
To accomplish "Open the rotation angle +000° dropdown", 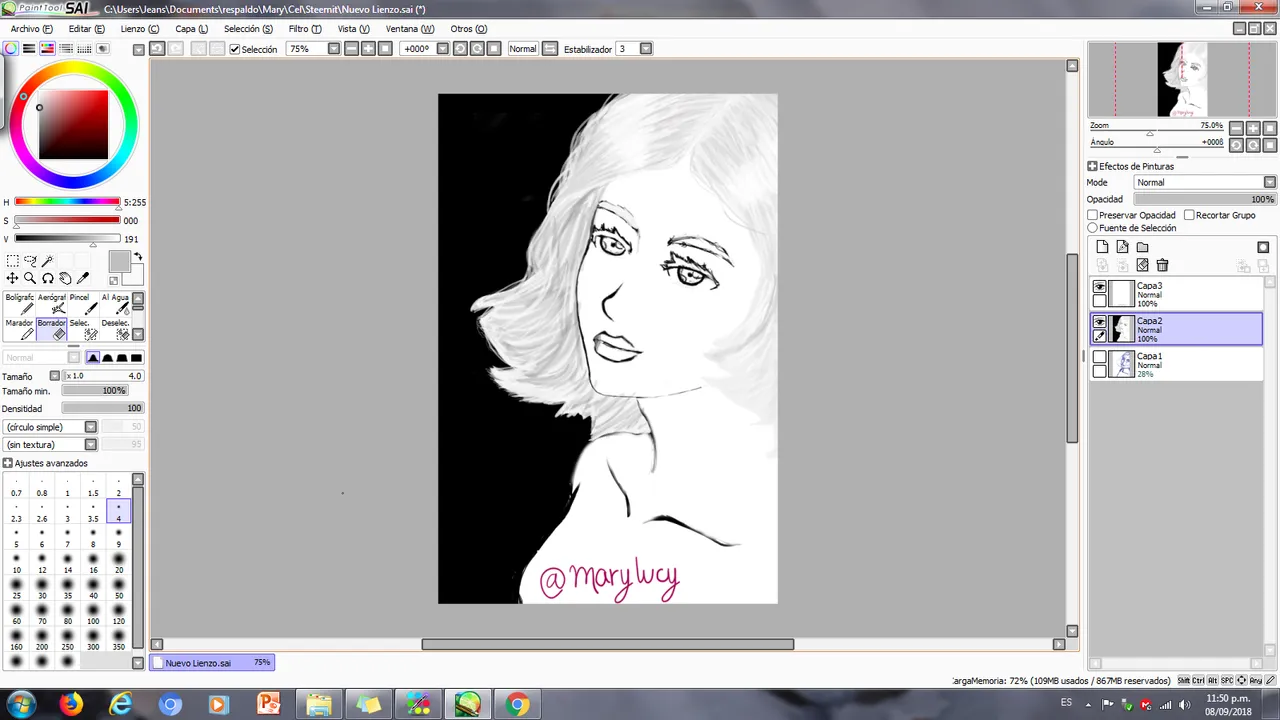I will (442, 49).
